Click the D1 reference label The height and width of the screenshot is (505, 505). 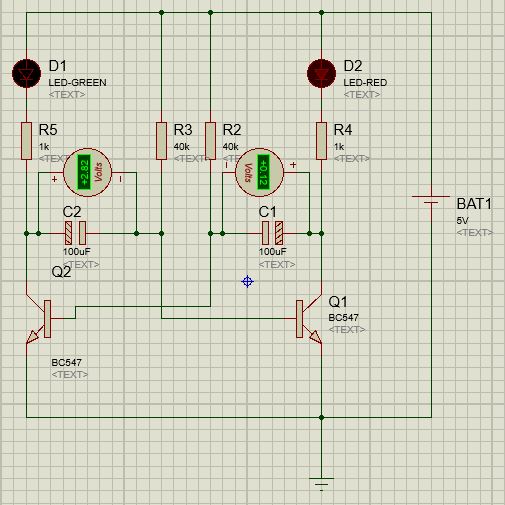[58, 66]
